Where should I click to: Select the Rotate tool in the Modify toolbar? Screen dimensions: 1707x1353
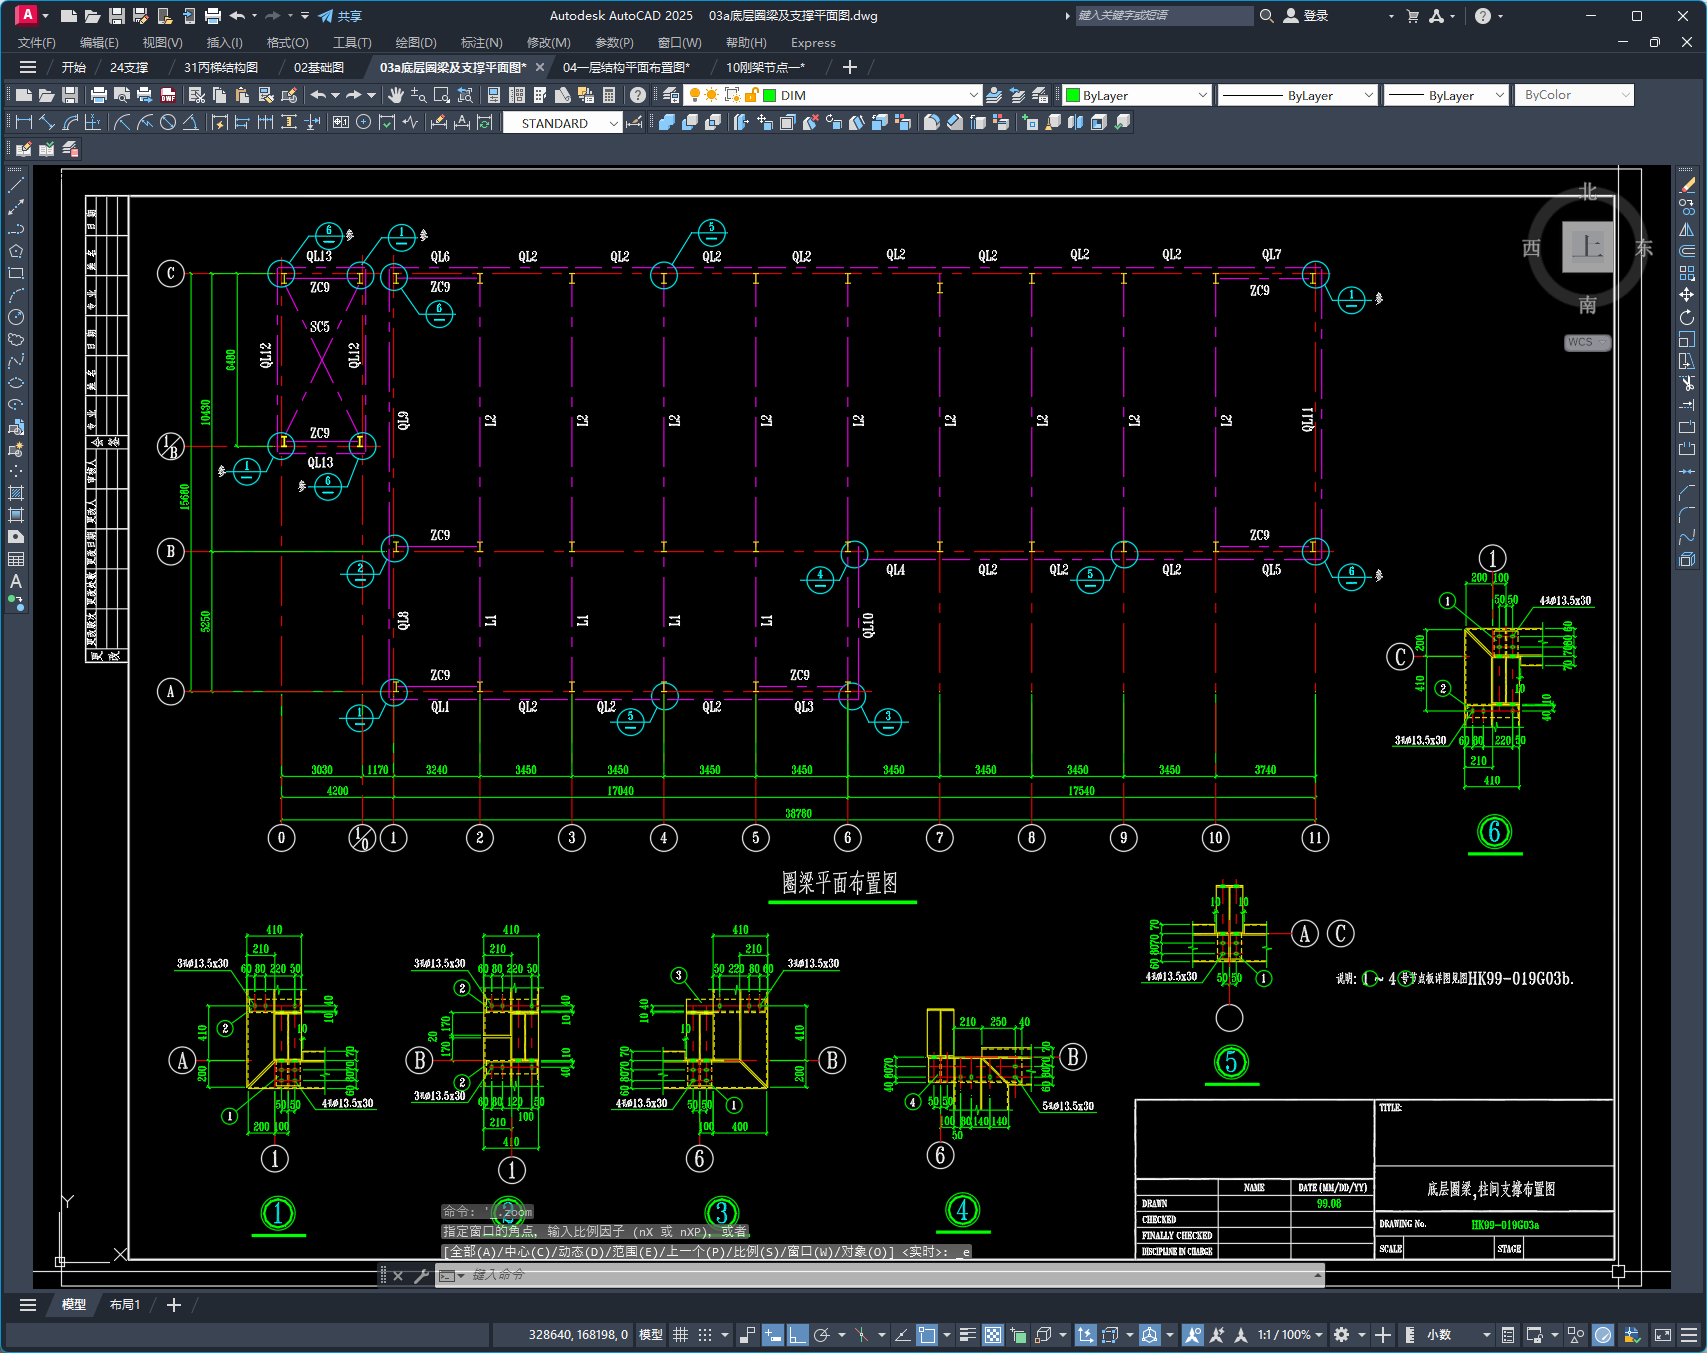click(x=1687, y=317)
